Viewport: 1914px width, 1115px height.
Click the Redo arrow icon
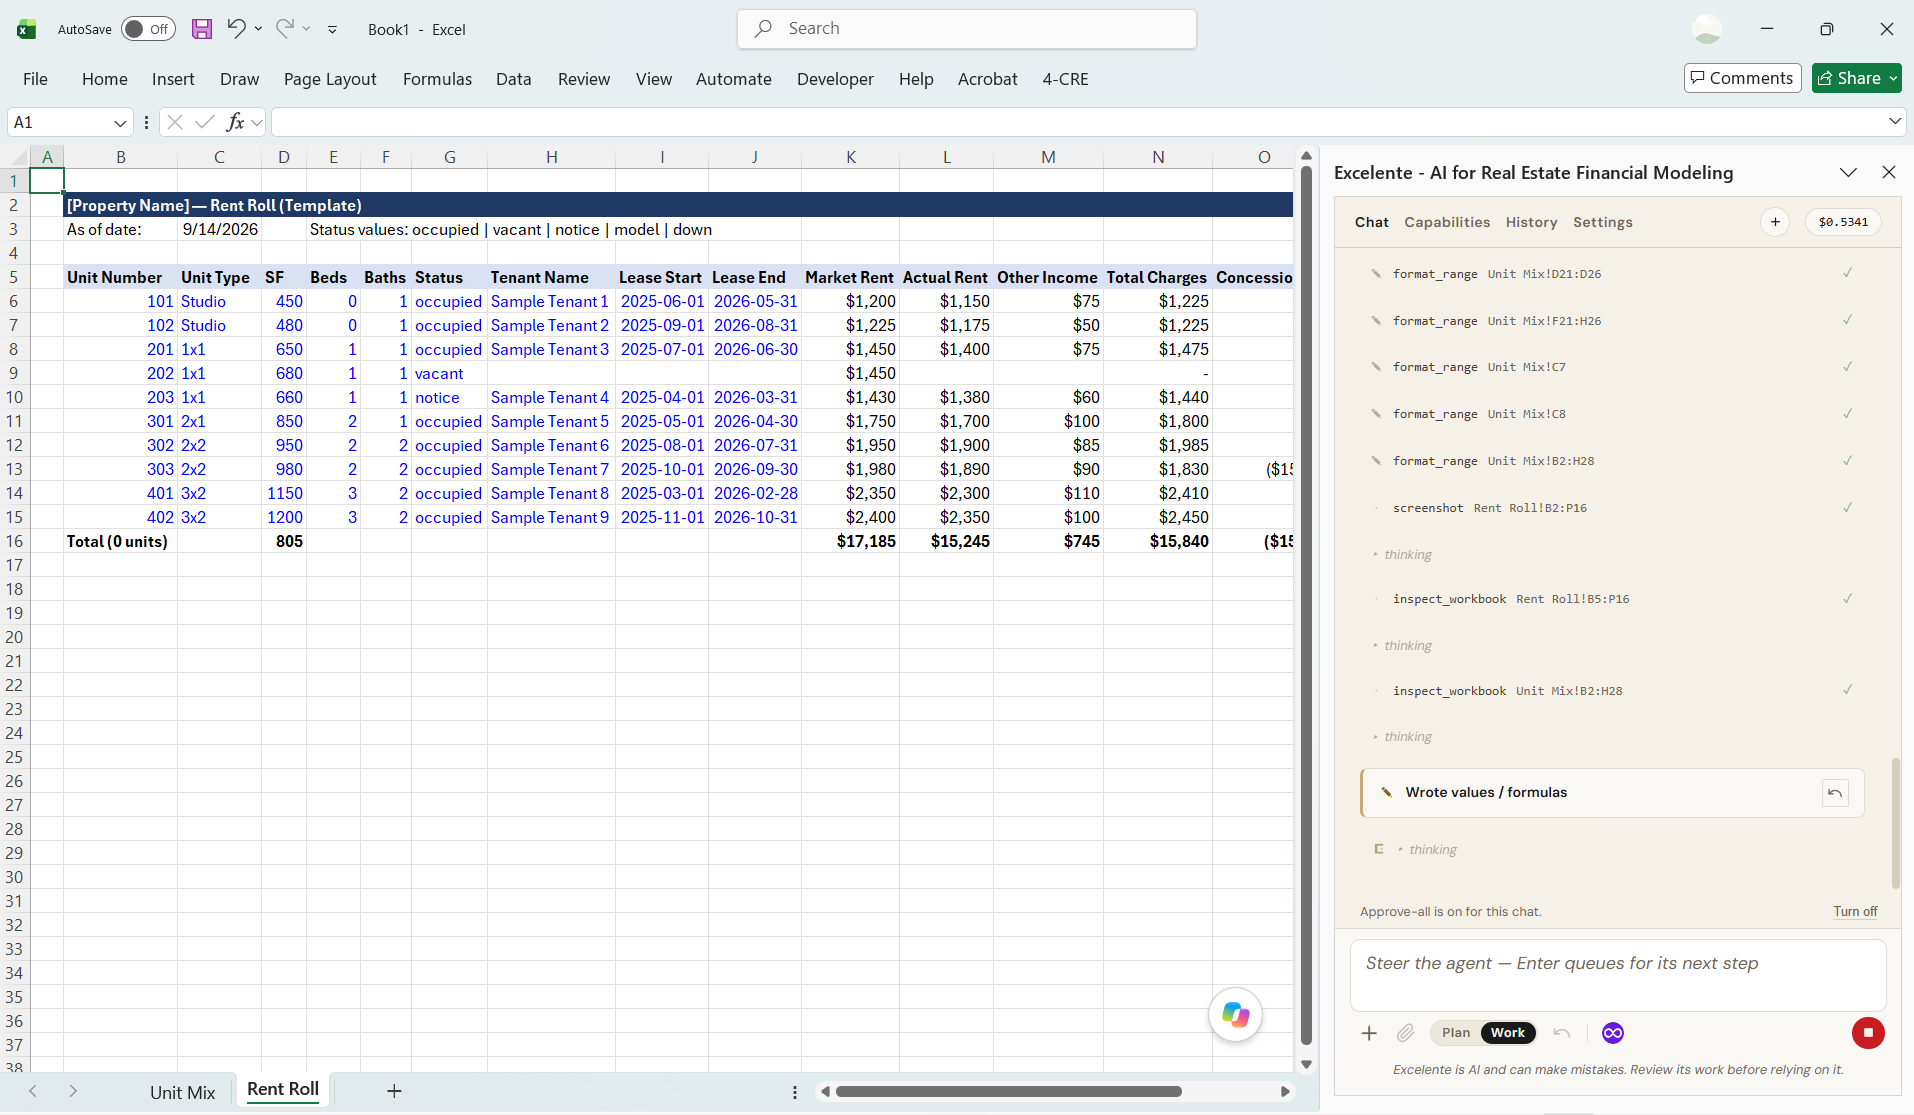pyautogui.click(x=285, y=28)
